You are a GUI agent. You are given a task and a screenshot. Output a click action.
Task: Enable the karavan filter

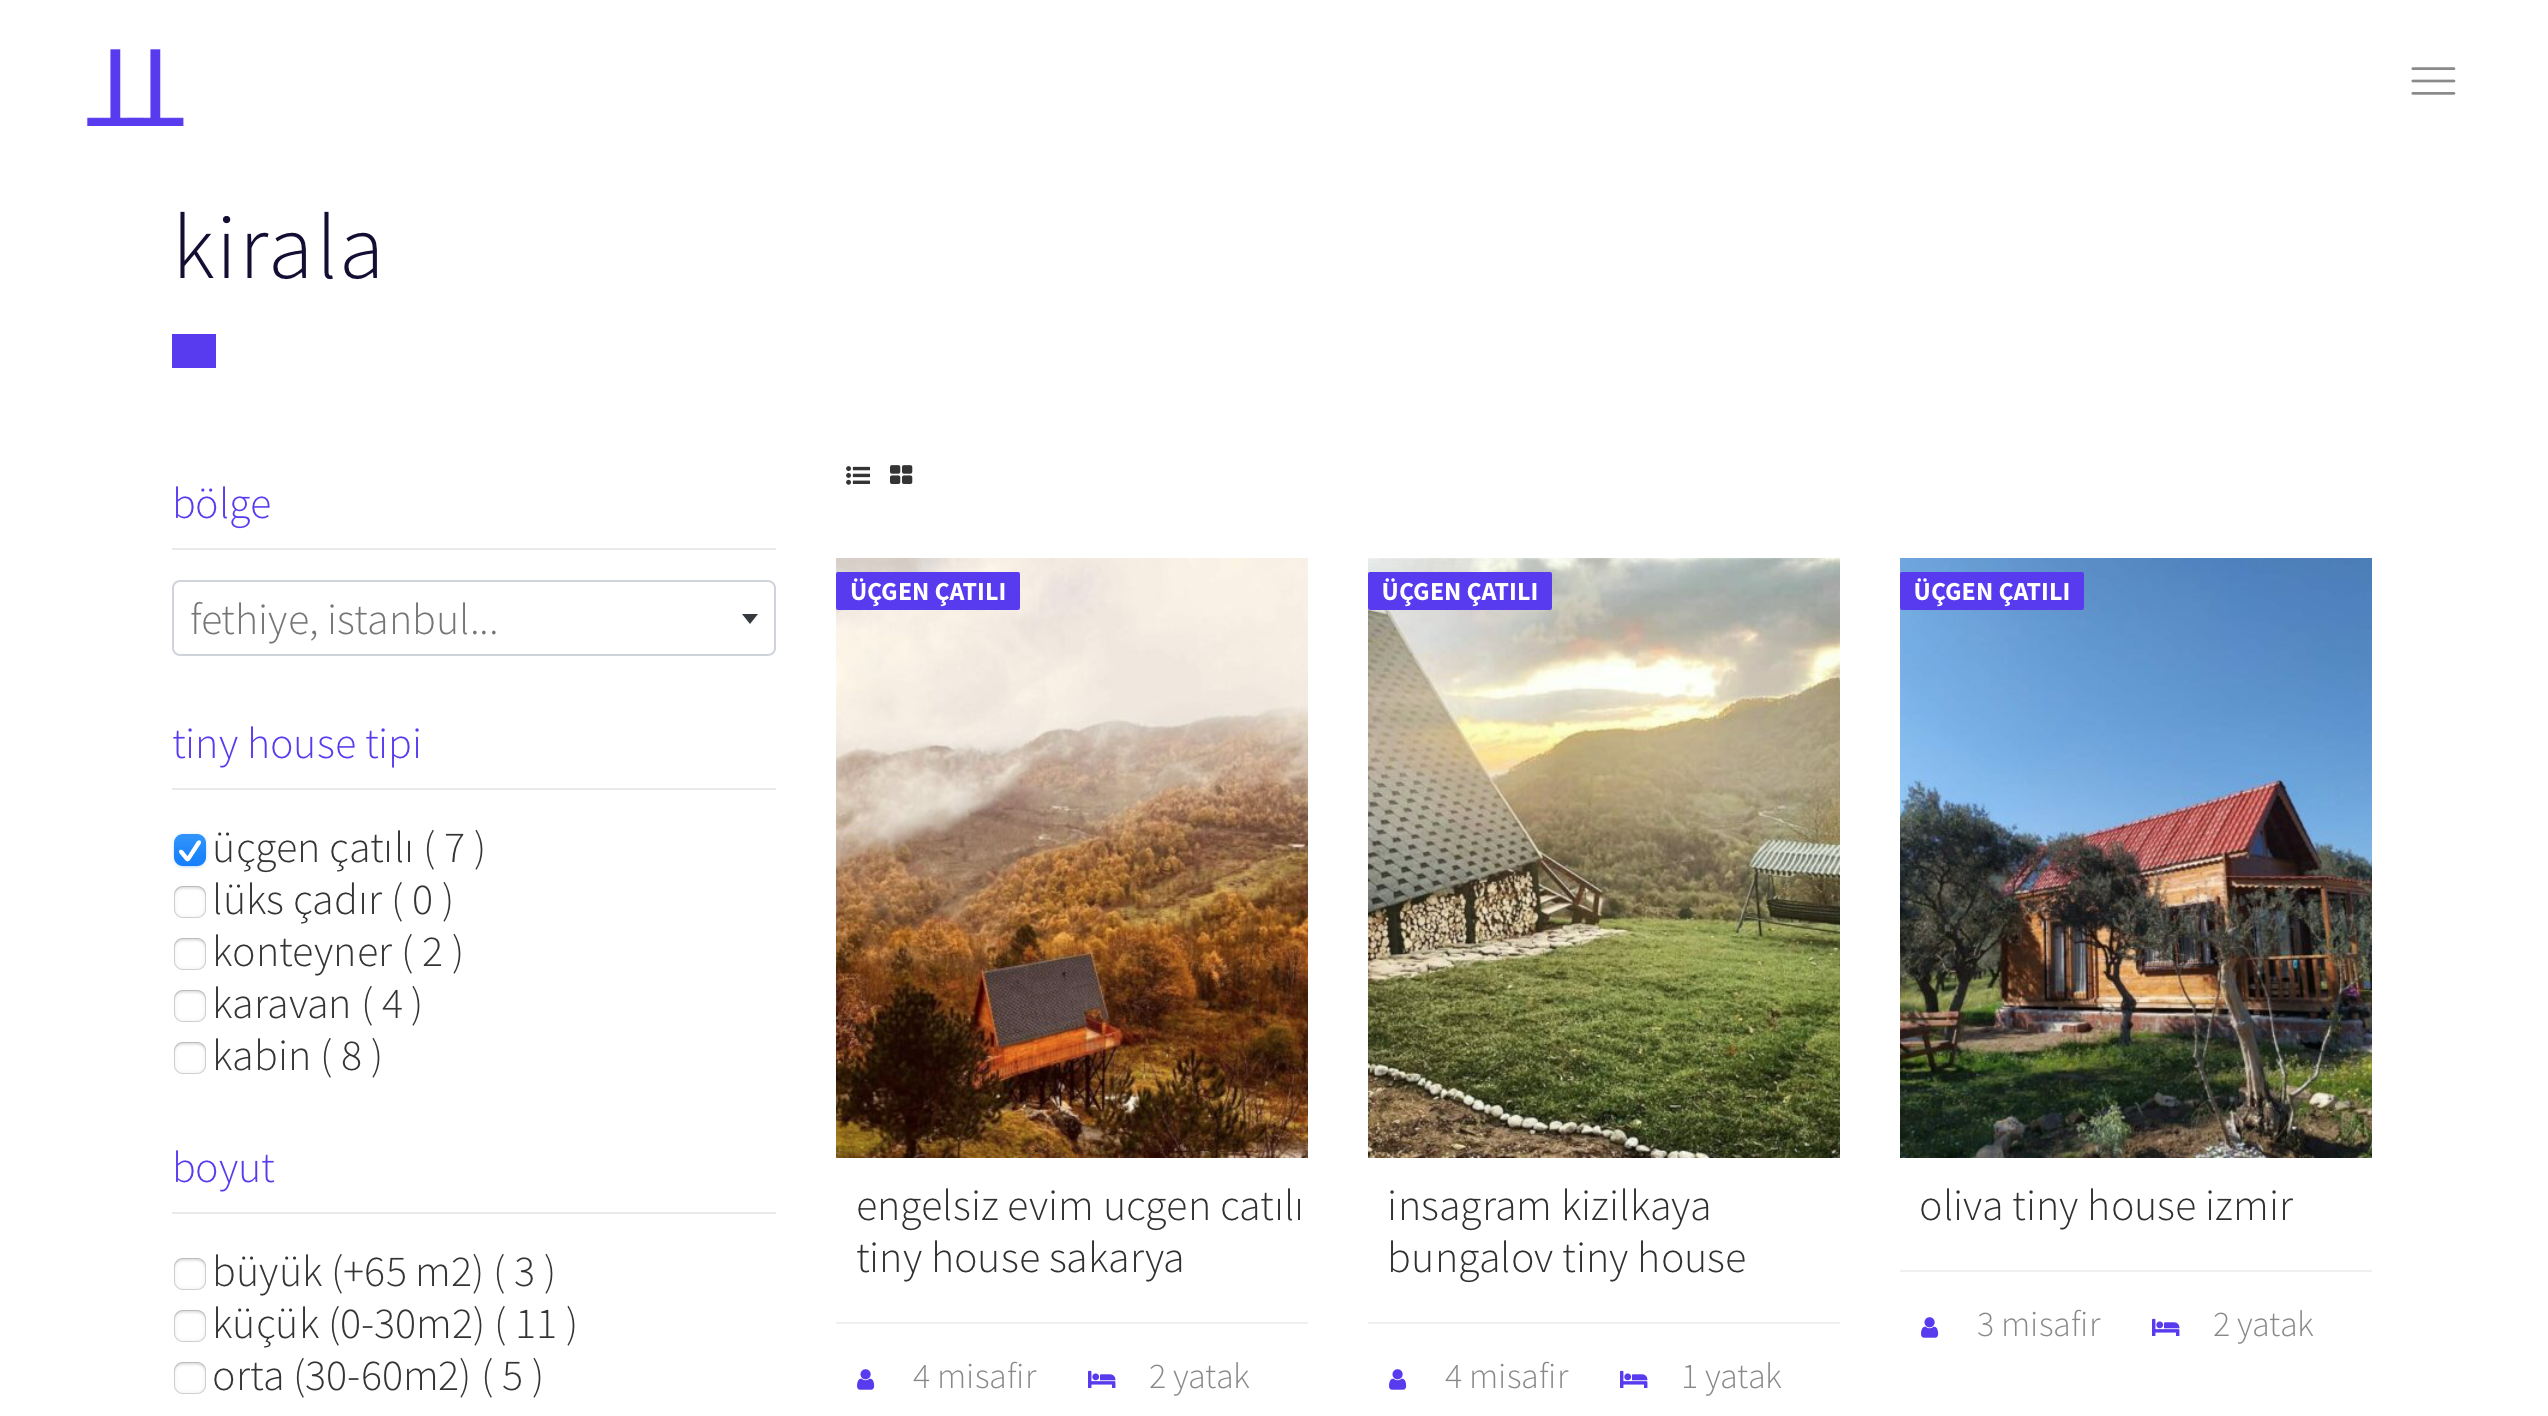(189, 1005)
